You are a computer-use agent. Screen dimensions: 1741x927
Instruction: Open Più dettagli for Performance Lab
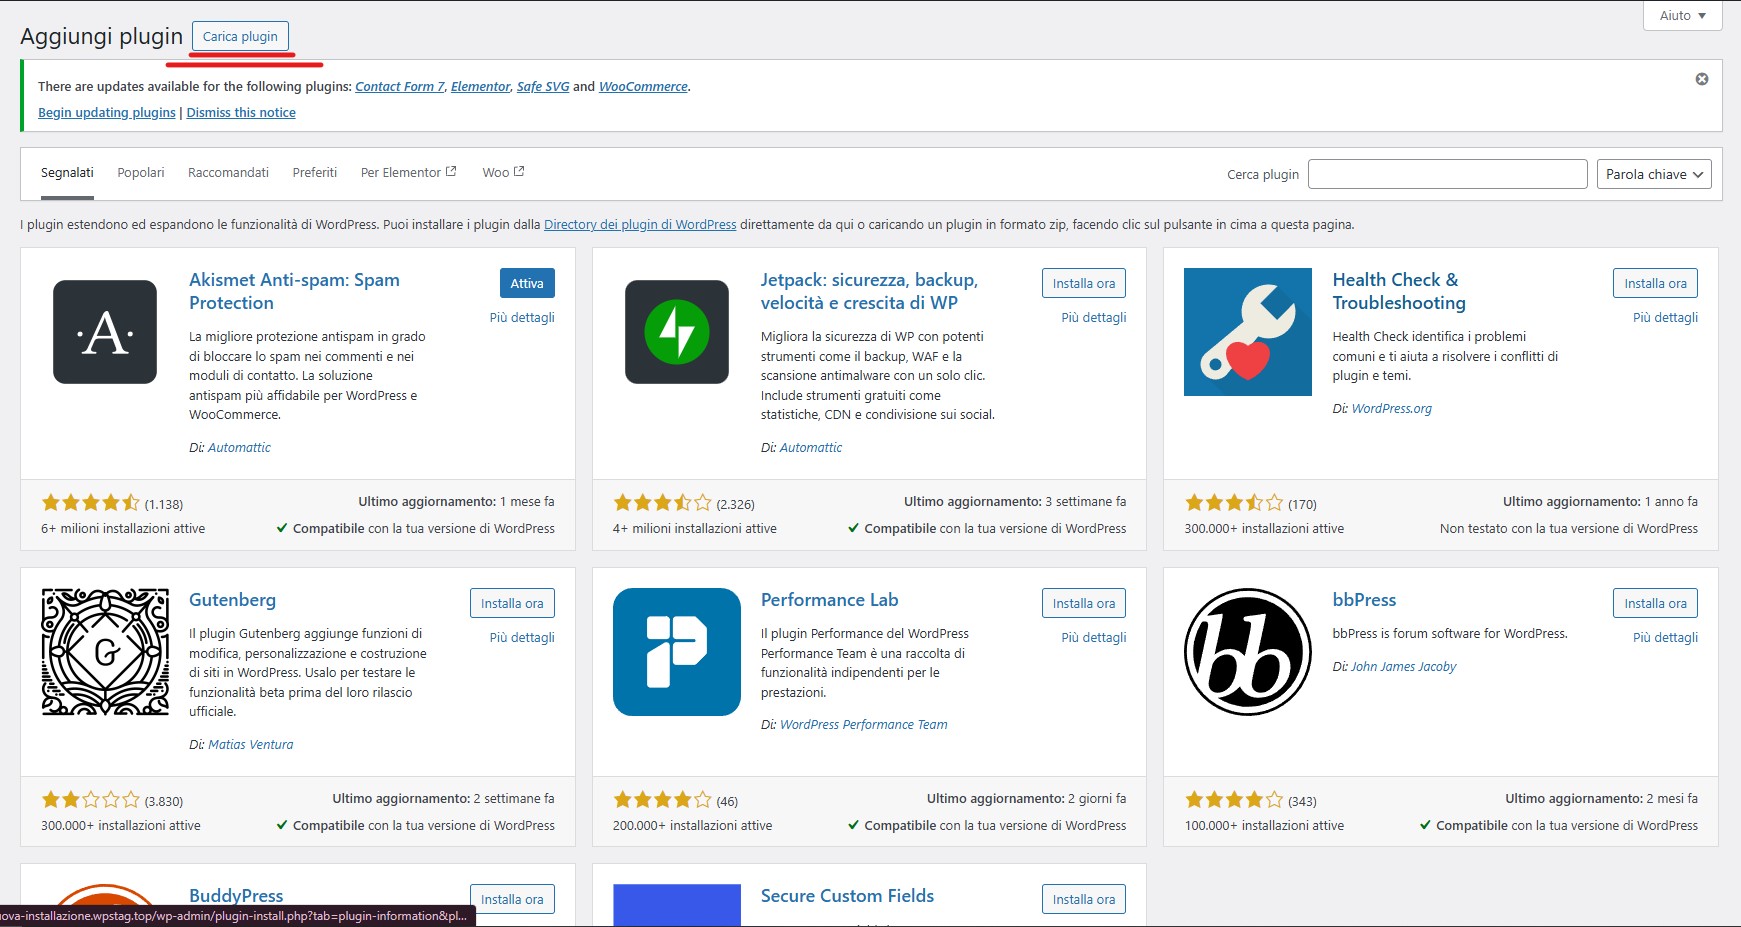tap(1094, 638)
